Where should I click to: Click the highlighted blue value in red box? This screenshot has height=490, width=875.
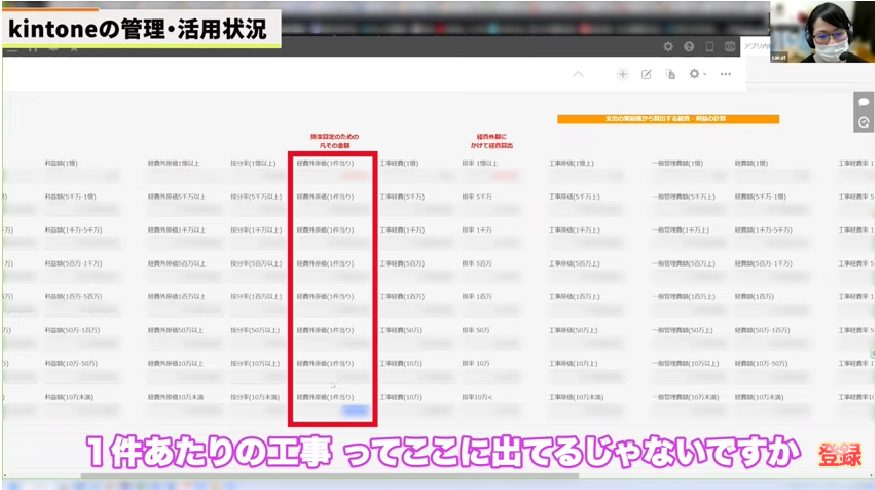point(355,410)
